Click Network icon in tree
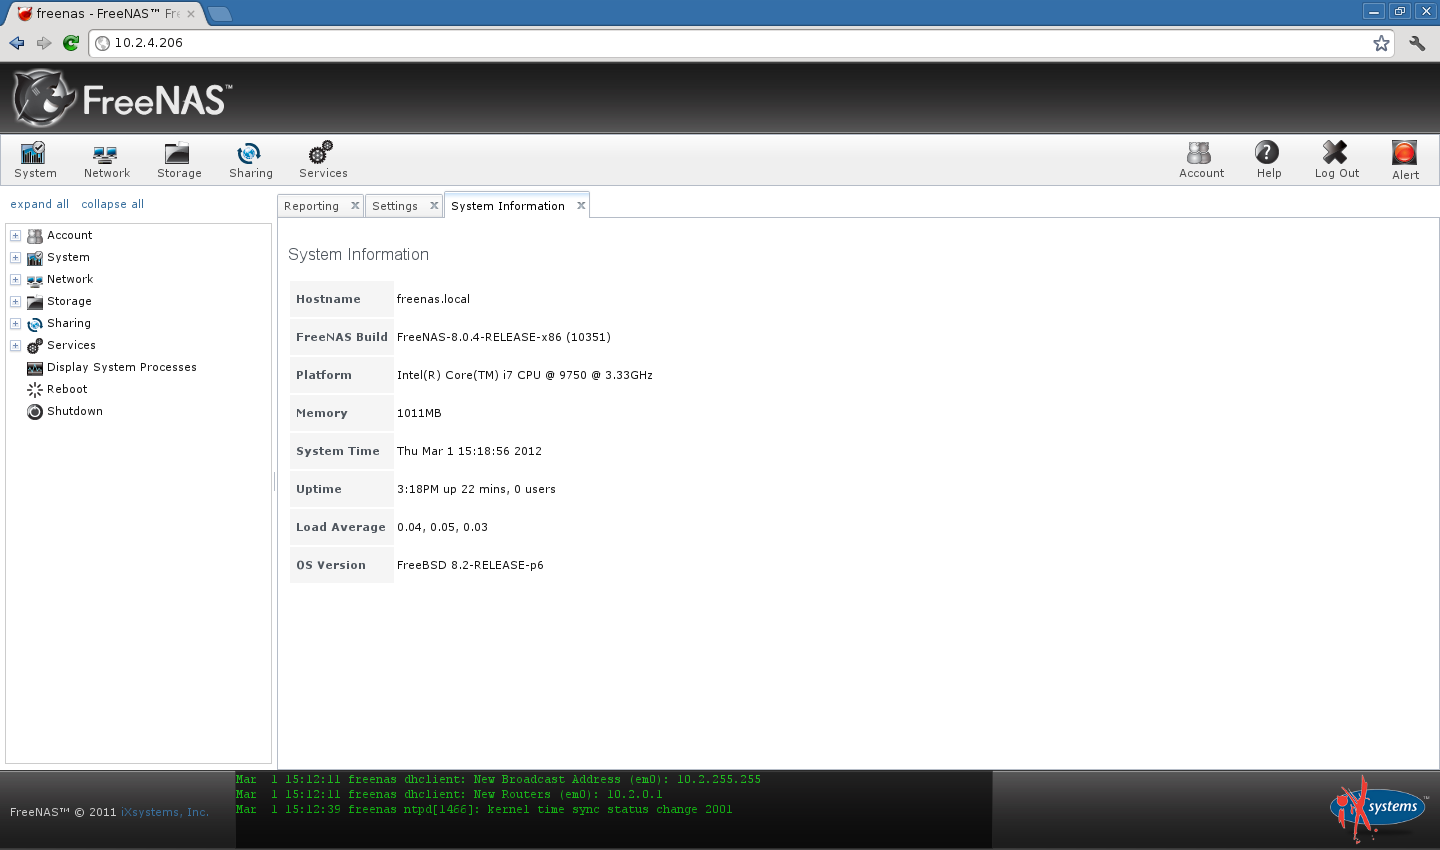1440x850 pixels. click(x=35, y=280)
